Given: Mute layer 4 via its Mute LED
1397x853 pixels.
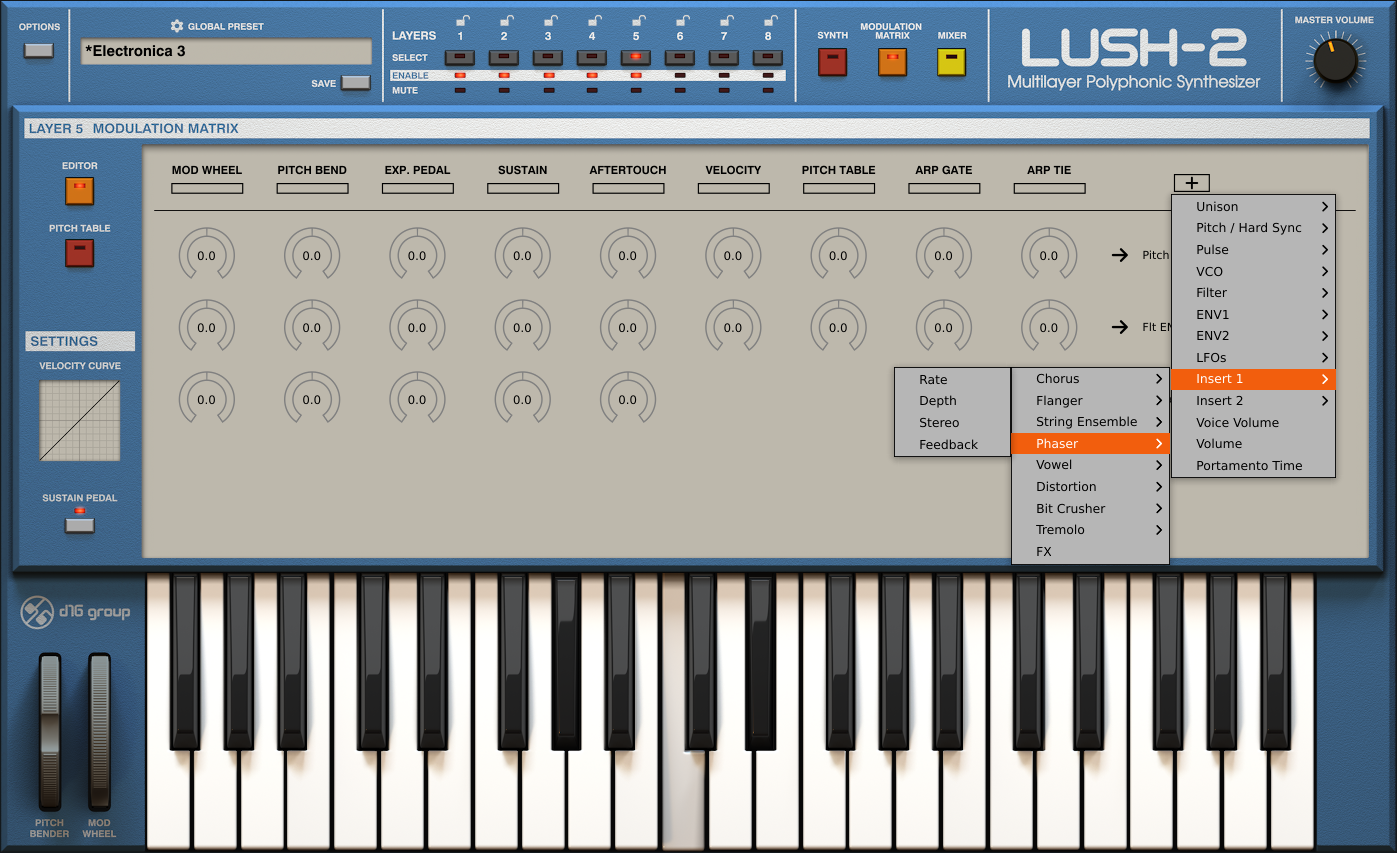Looking at the screenshot, I should click(x=592, y=90).
